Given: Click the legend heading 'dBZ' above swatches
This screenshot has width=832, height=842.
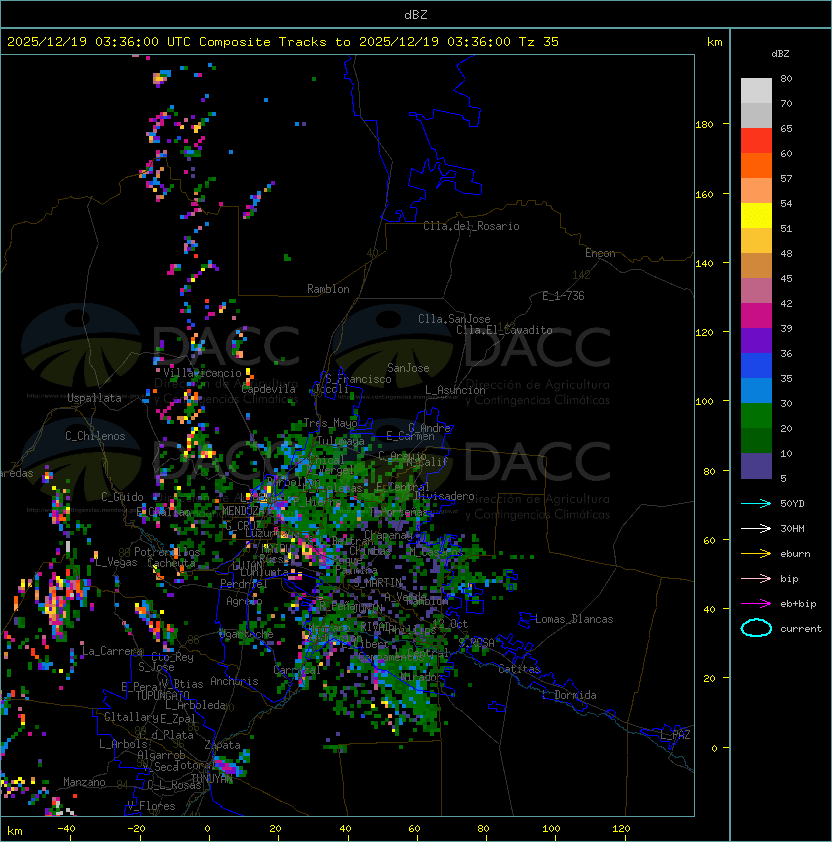Looking at the screenshot, I should click(x=780, y=54).
